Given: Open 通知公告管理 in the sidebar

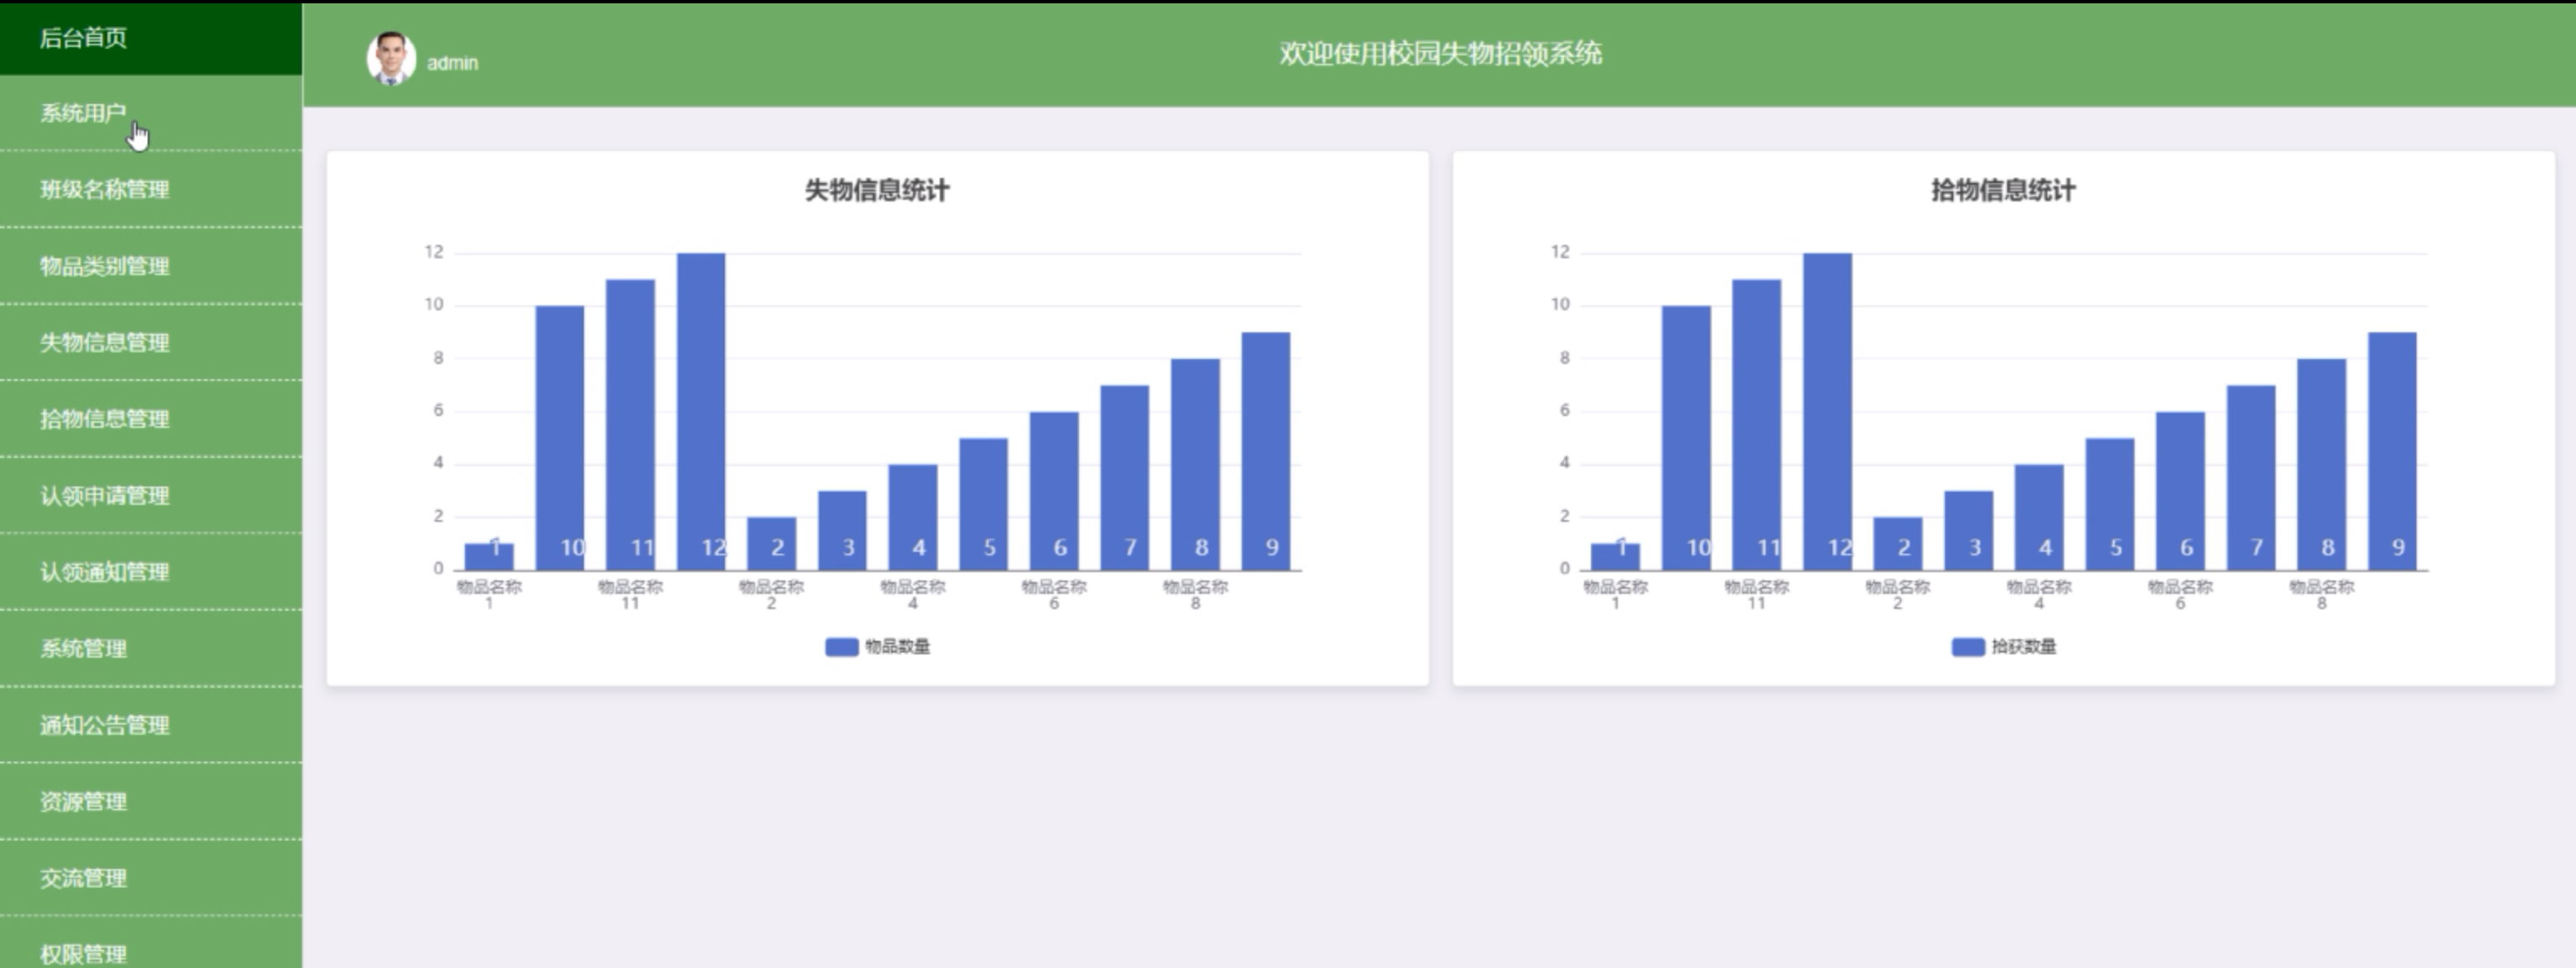Looking at the screenshot, I should tap(105, 725).
